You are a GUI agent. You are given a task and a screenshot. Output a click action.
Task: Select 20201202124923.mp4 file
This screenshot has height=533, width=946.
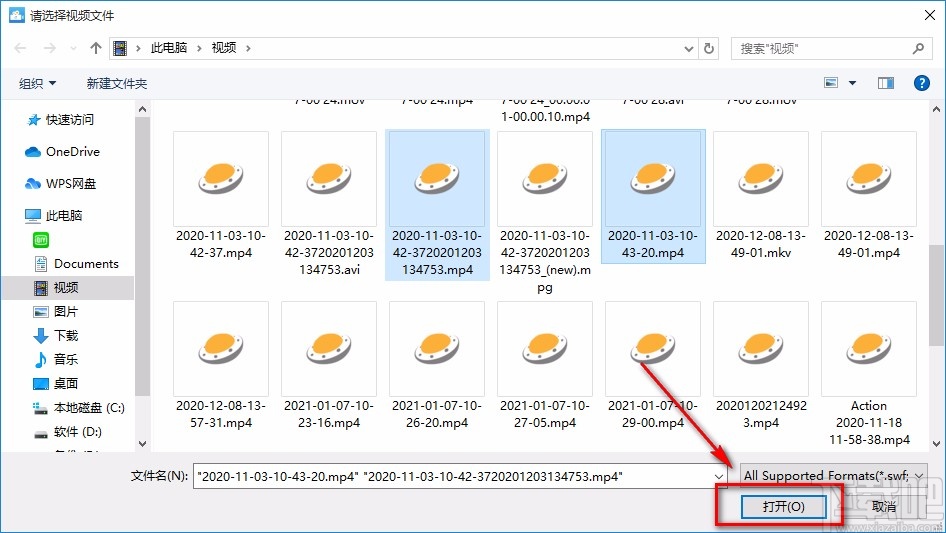pyautogui.click(x=761, y=366)
